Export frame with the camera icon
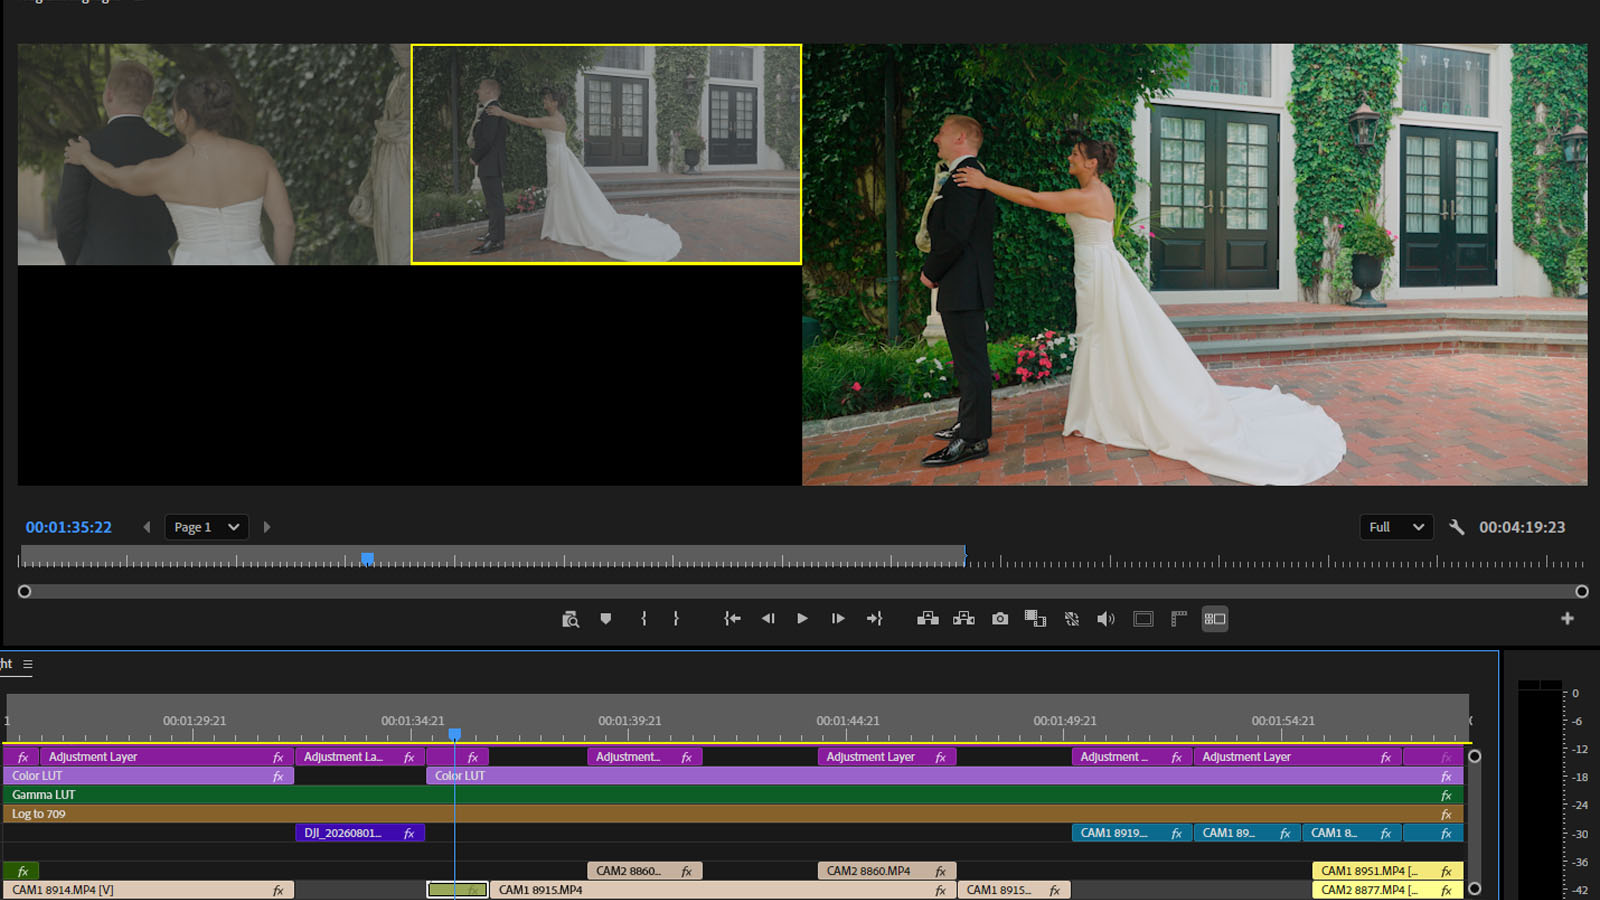Viewport: 1600px width, 900px height. click(x=1000, y=619)
